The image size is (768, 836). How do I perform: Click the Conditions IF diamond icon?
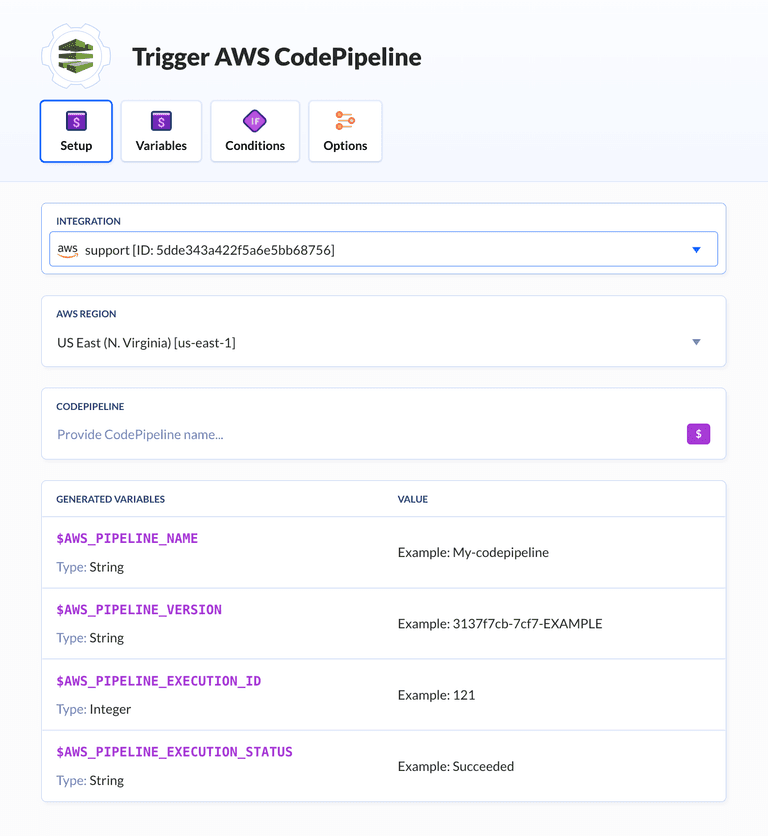[254, 121]
